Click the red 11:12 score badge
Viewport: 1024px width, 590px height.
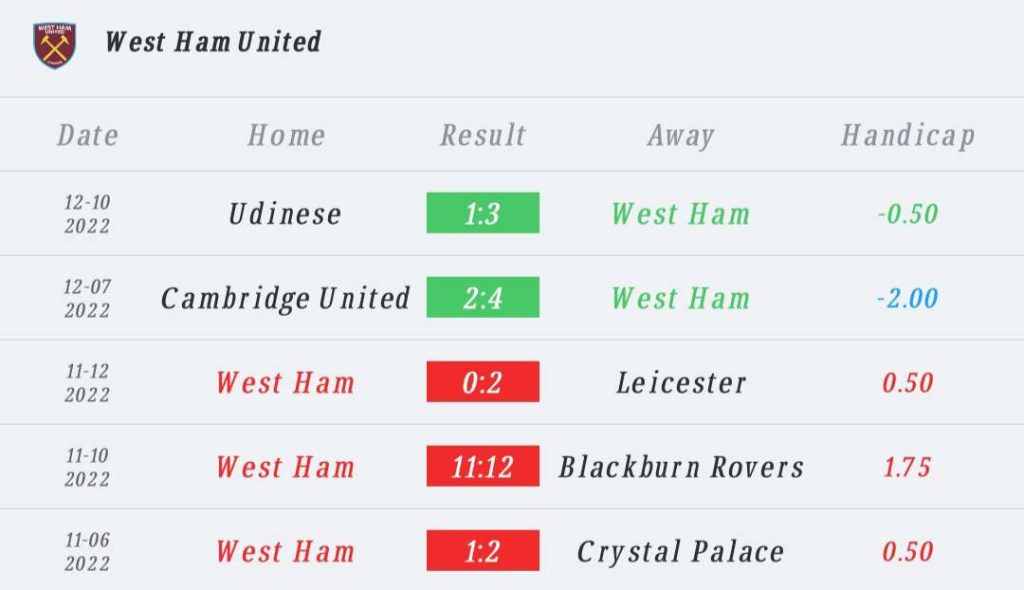[483, 467]
